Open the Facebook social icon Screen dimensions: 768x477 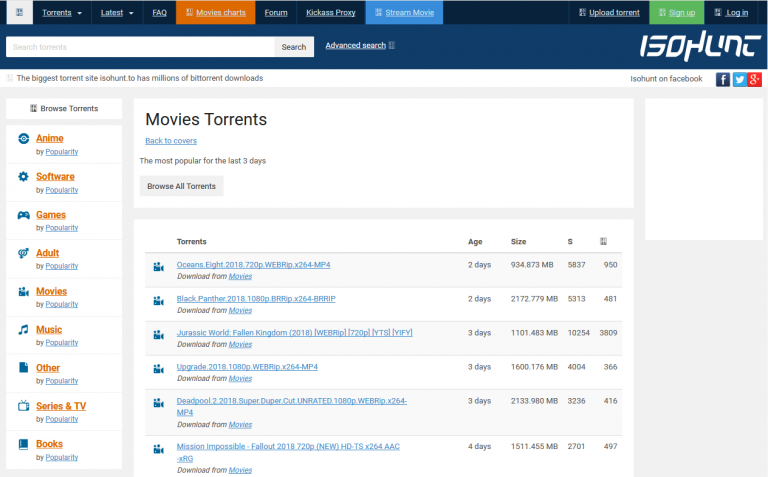(722, 79)
